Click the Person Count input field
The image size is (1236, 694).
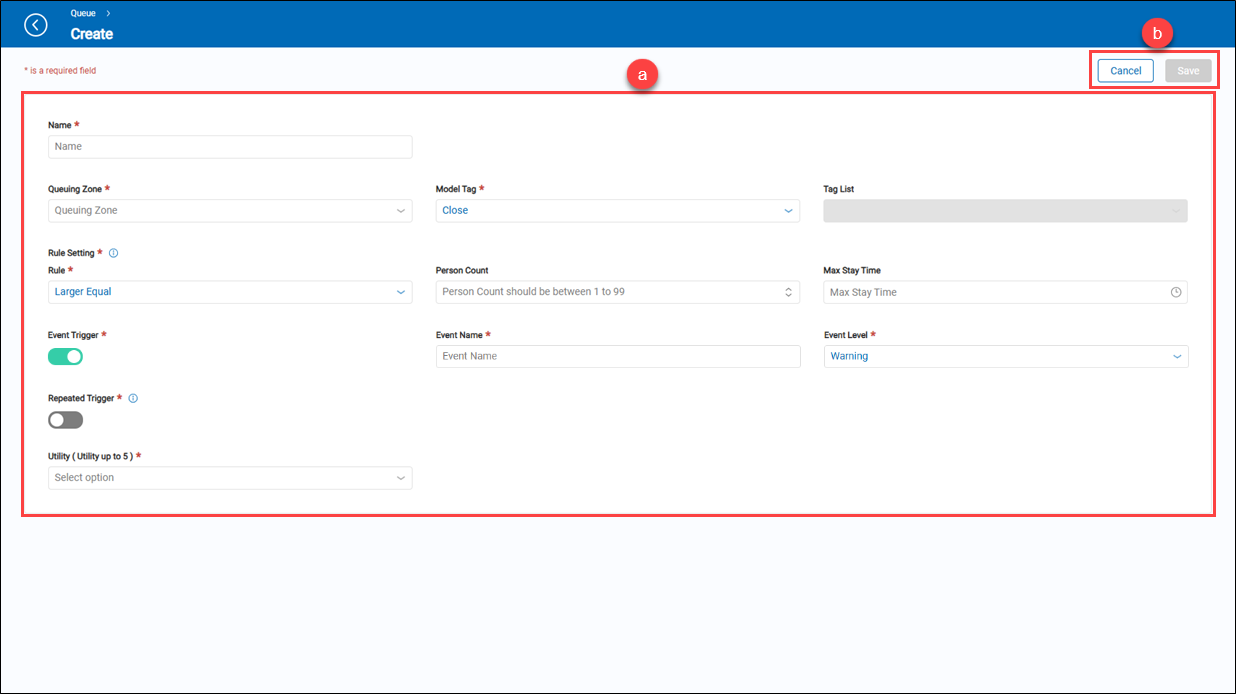[607, 292]
